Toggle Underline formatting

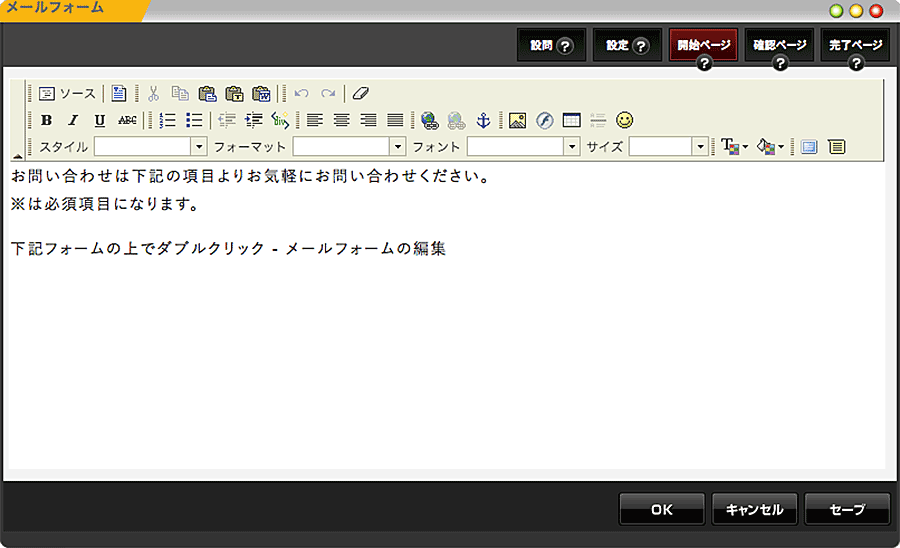100,120
